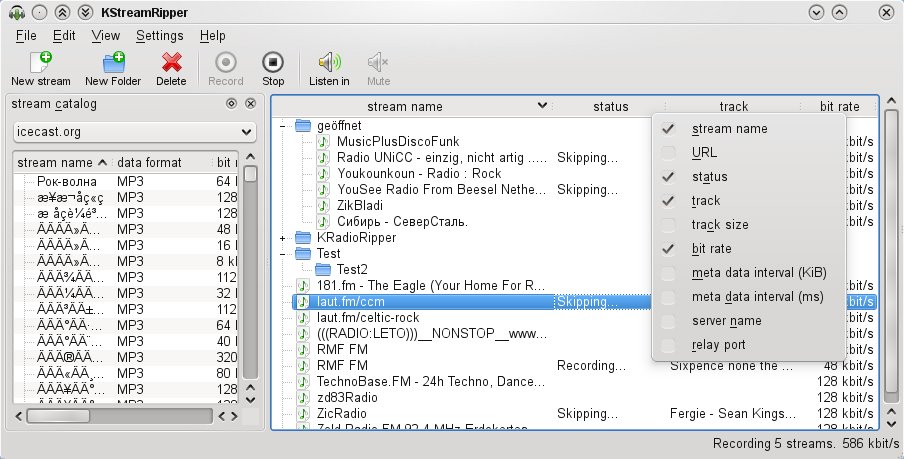
Task: Stop recording with the Stop button
Action: [273, 62]
